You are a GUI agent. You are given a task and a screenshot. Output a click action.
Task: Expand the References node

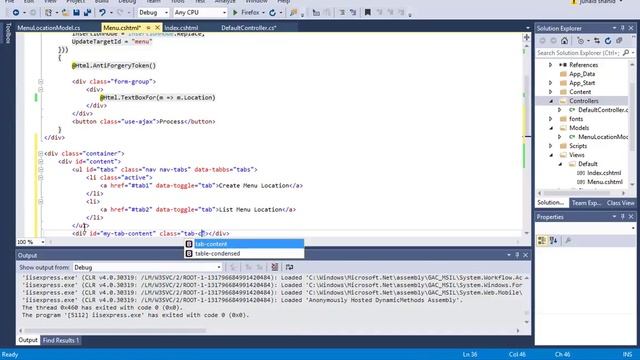(550, 65)
